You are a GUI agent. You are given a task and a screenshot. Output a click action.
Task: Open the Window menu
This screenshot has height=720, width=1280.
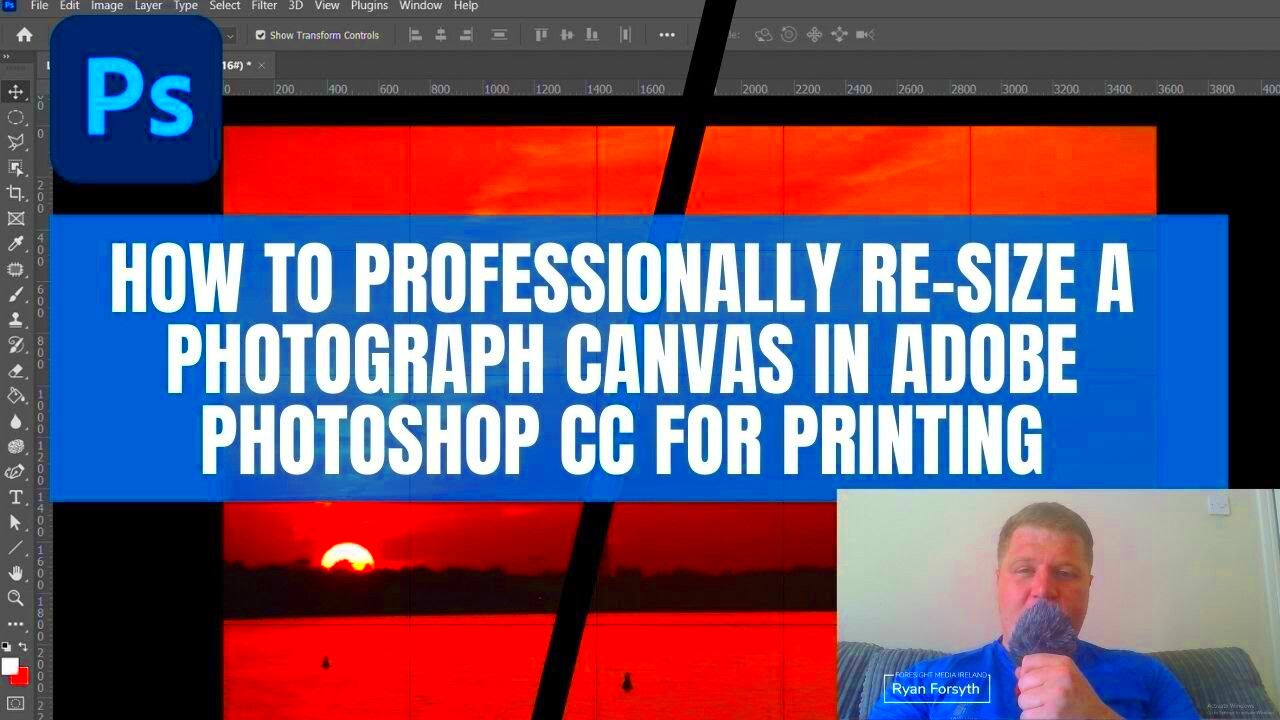[421, 6]
